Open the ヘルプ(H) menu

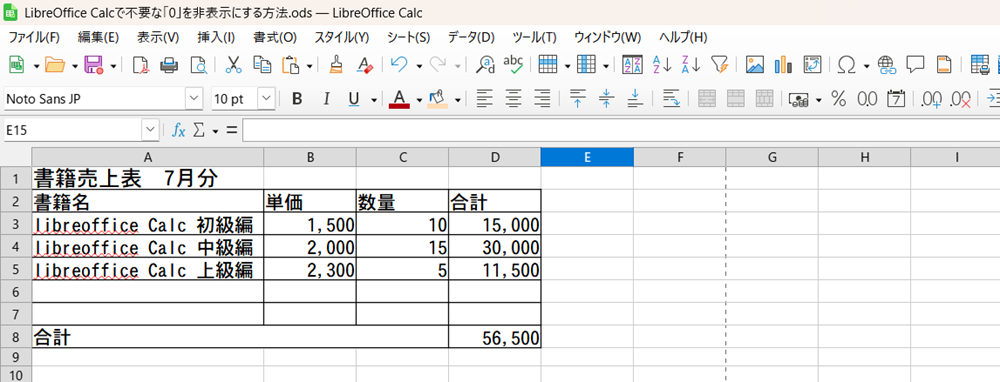coord(683,37)
